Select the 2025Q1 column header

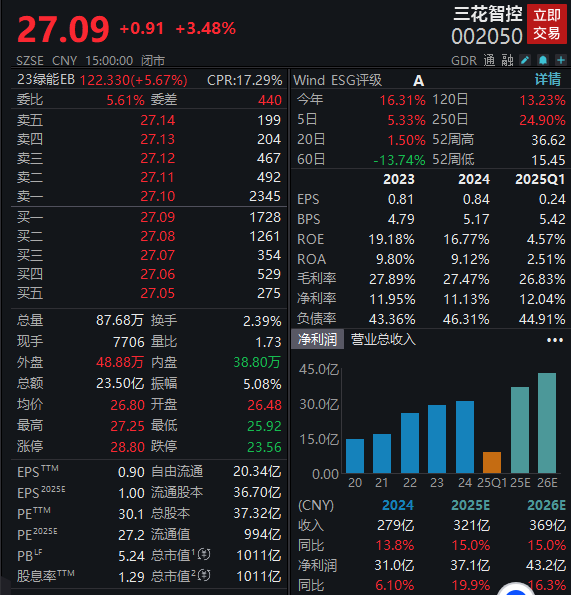(x=540, y=179)
